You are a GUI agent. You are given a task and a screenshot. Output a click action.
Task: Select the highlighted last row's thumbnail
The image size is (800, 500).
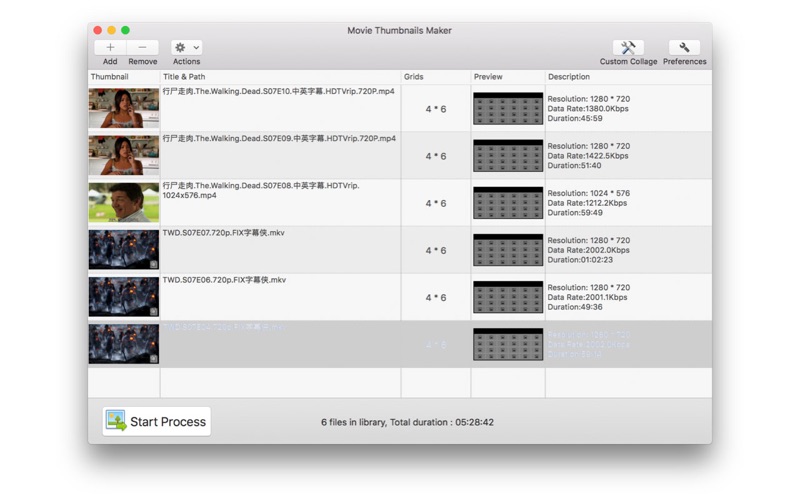point(124,343)
